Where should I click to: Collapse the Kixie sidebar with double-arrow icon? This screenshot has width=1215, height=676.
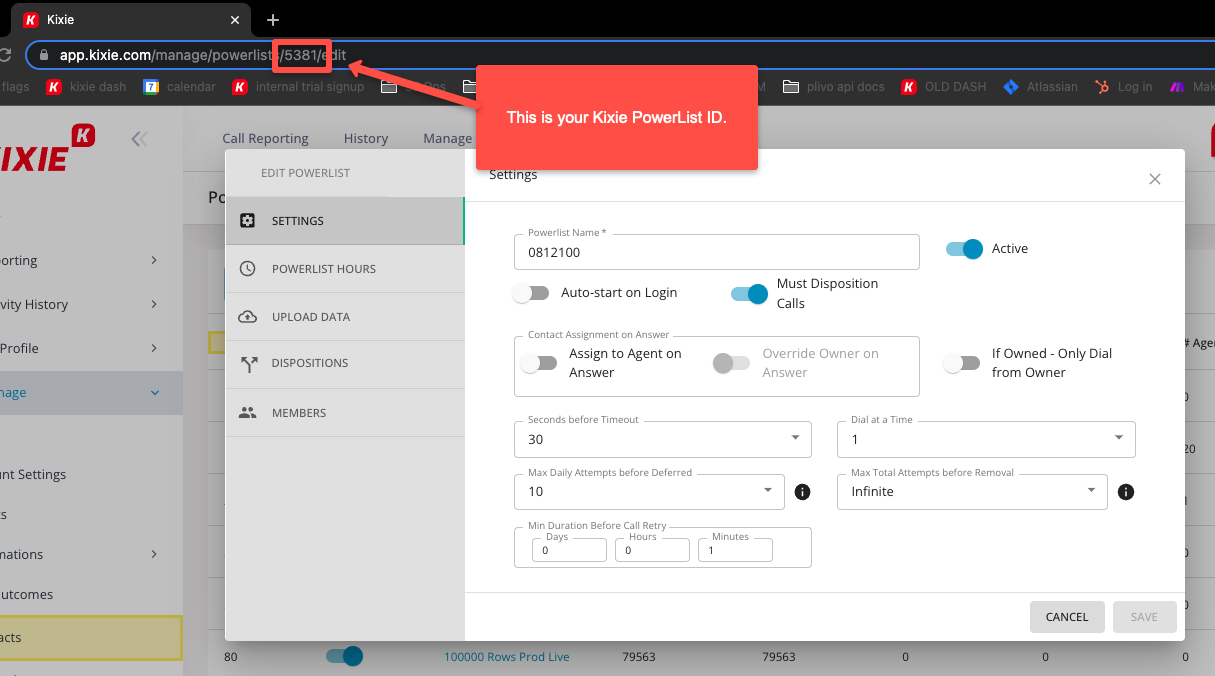point(139,139)
